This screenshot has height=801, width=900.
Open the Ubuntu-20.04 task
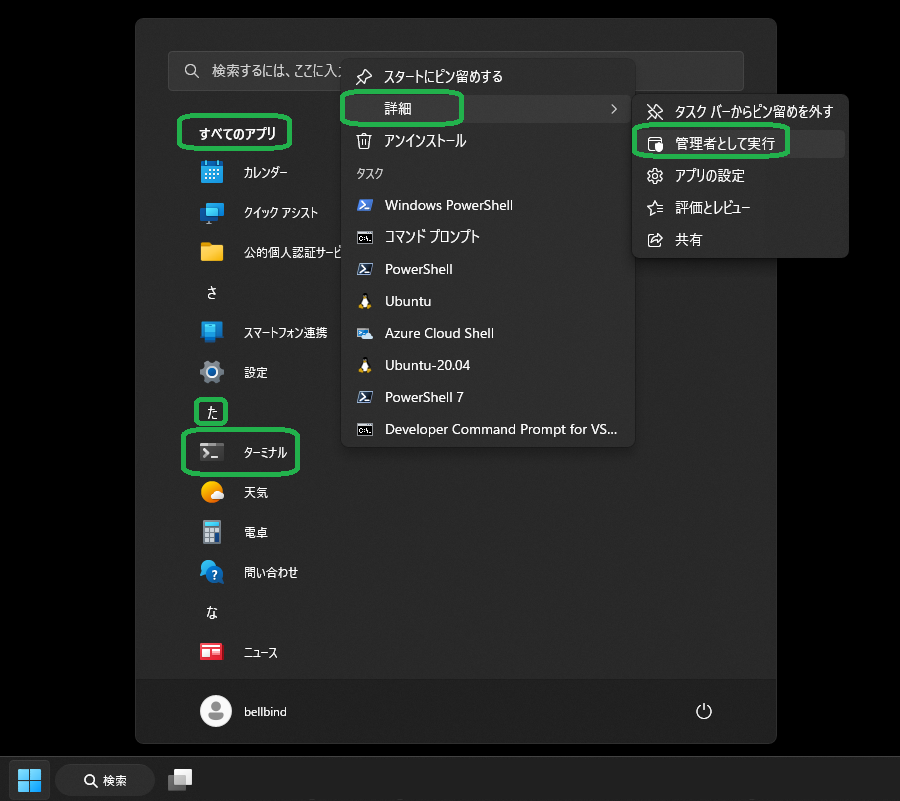pyautogui.click(x=487, y=365)
